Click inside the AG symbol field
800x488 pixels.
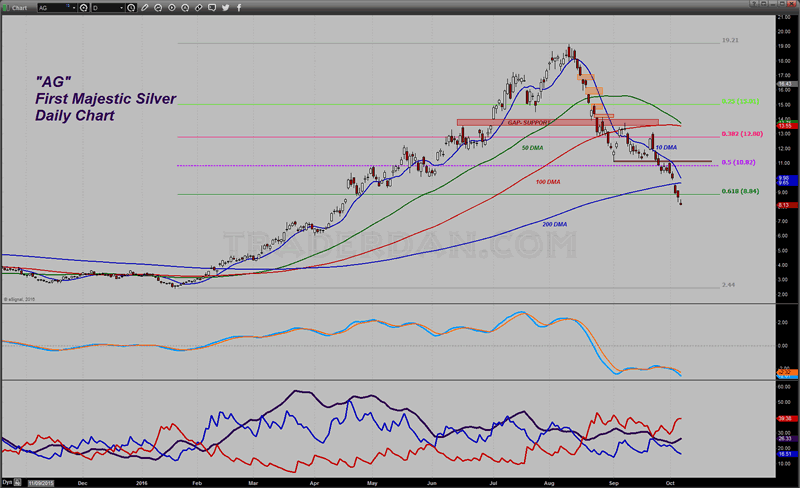pos(52,8)
